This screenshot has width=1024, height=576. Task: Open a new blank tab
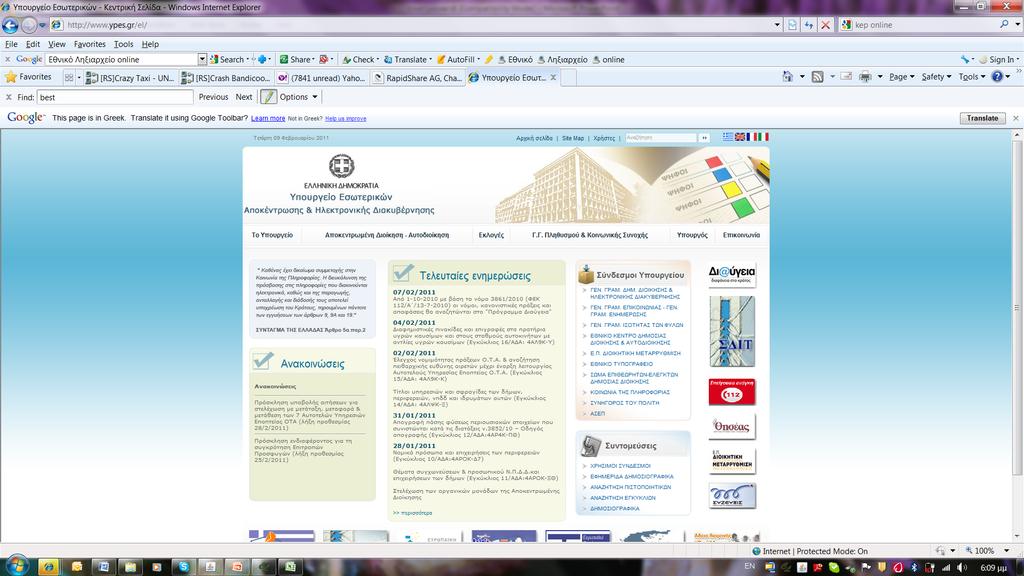point(569,78)
